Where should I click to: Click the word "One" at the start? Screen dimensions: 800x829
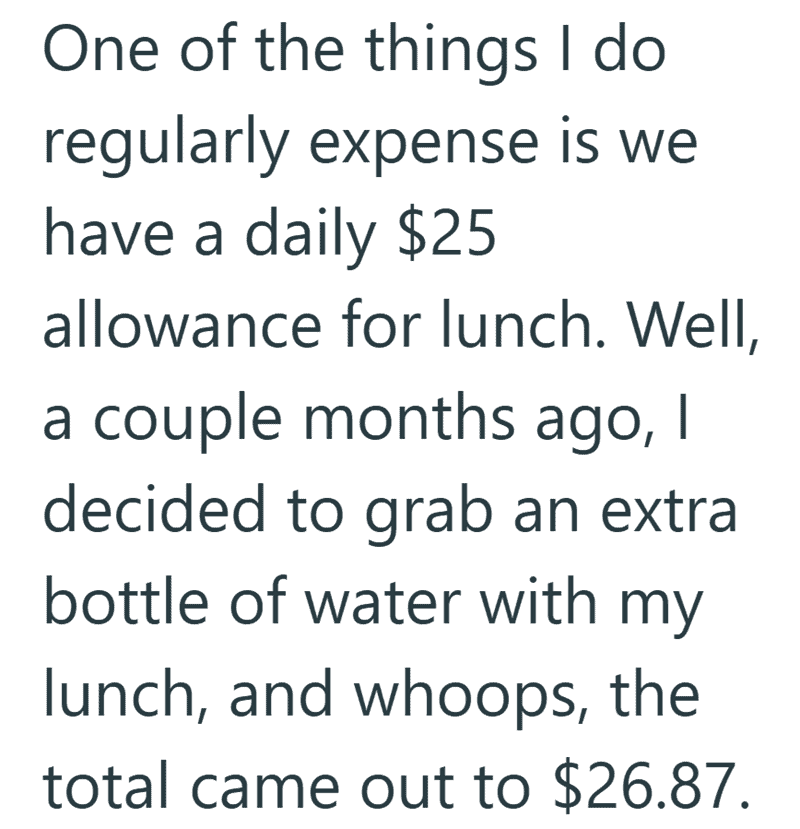[101, 50]
